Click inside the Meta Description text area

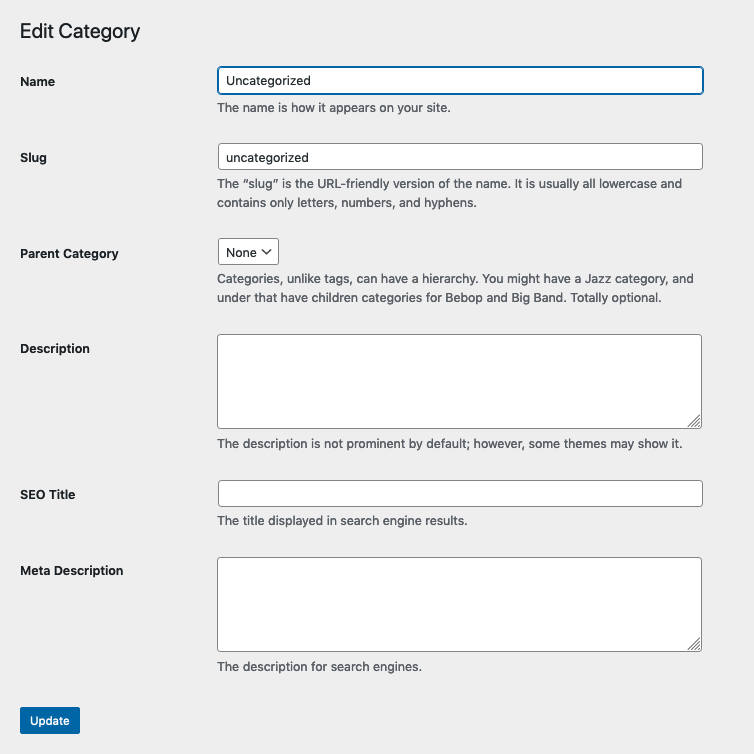tap(459, 604)
